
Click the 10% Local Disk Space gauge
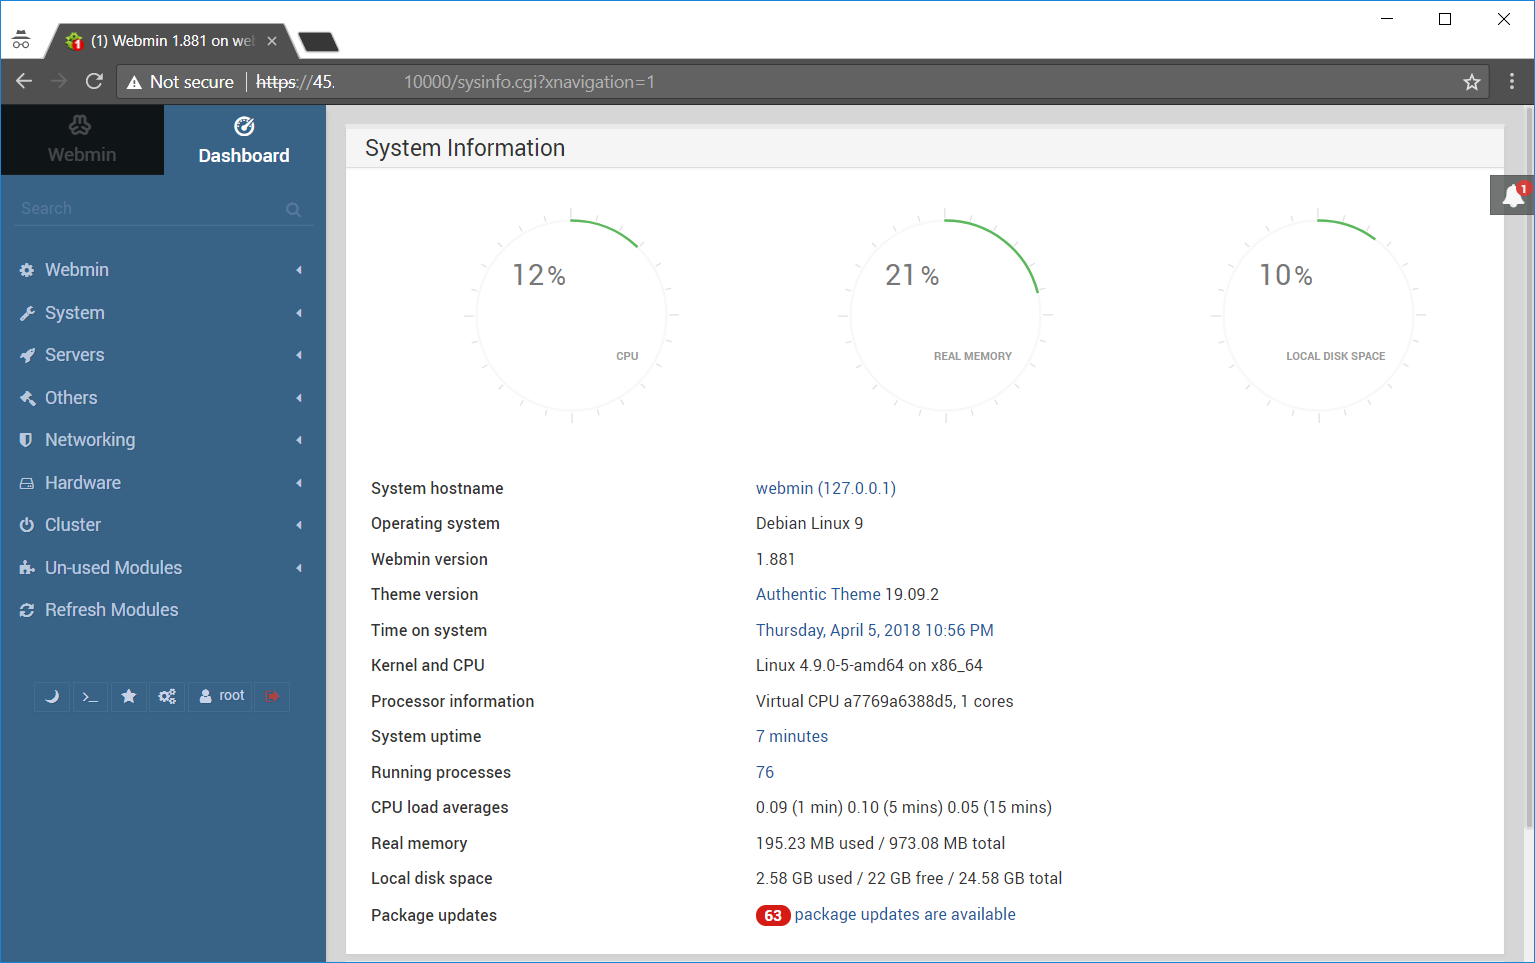click(x=1318, y=315)
